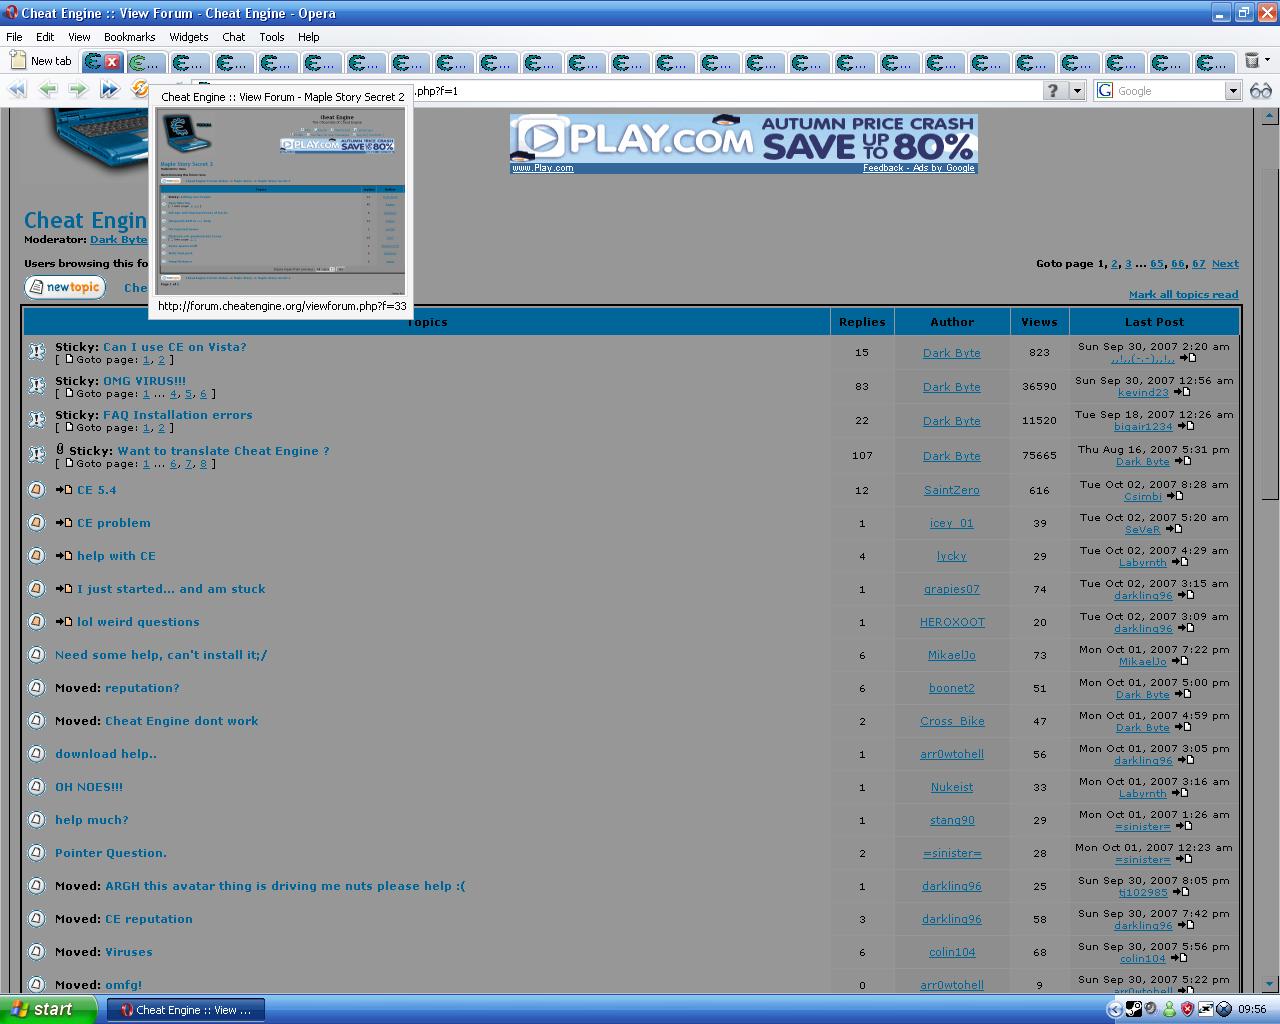
Task: Click the glasses Fit to width icon
Action: pyautogui.click(x=1260, y=90)
